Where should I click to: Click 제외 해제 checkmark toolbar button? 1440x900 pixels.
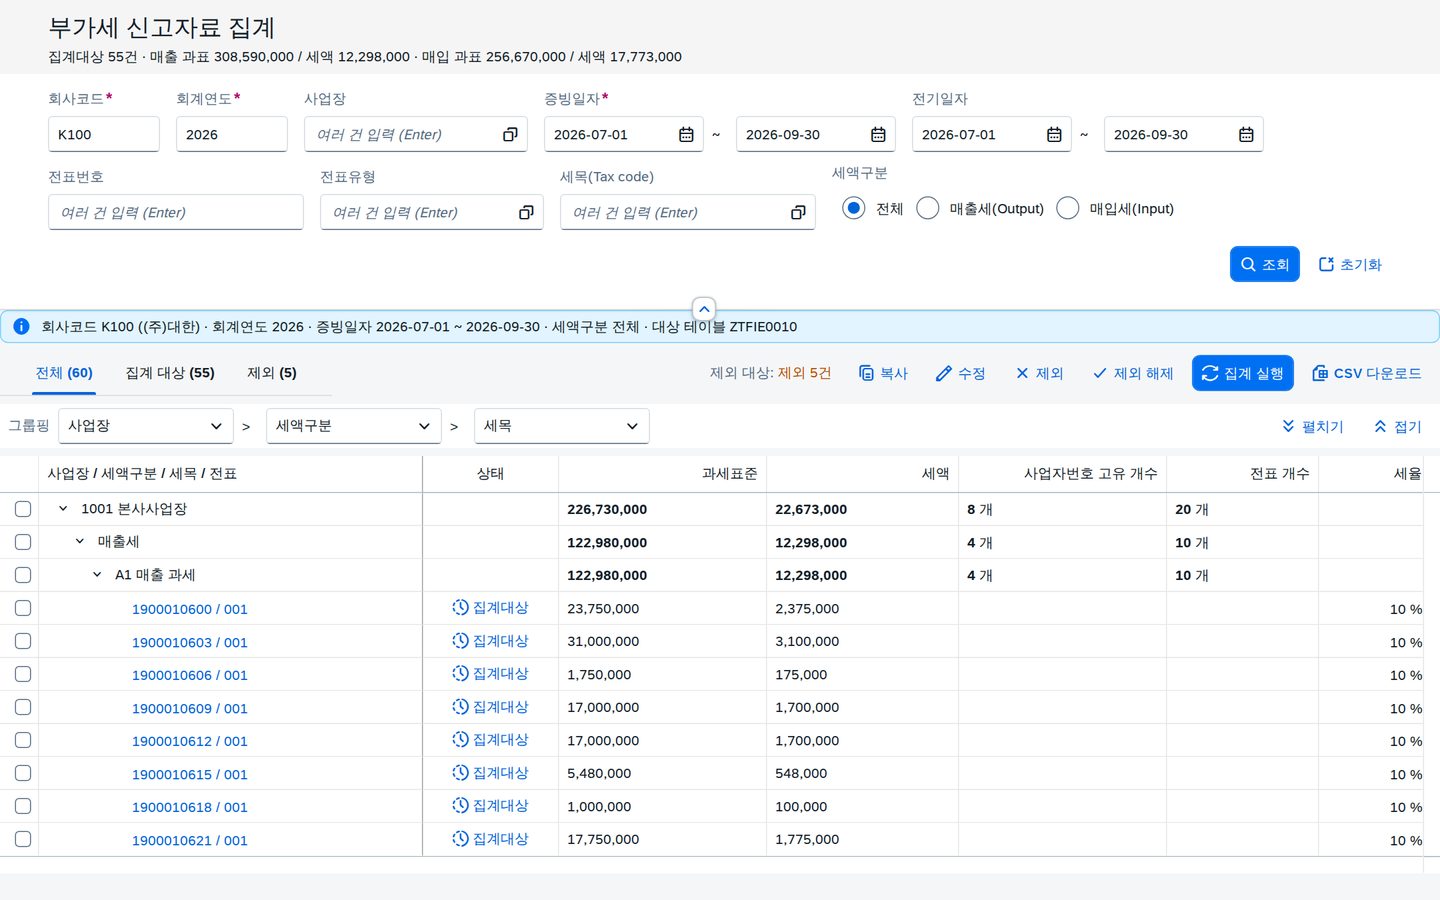click(x=1132, y=373)
